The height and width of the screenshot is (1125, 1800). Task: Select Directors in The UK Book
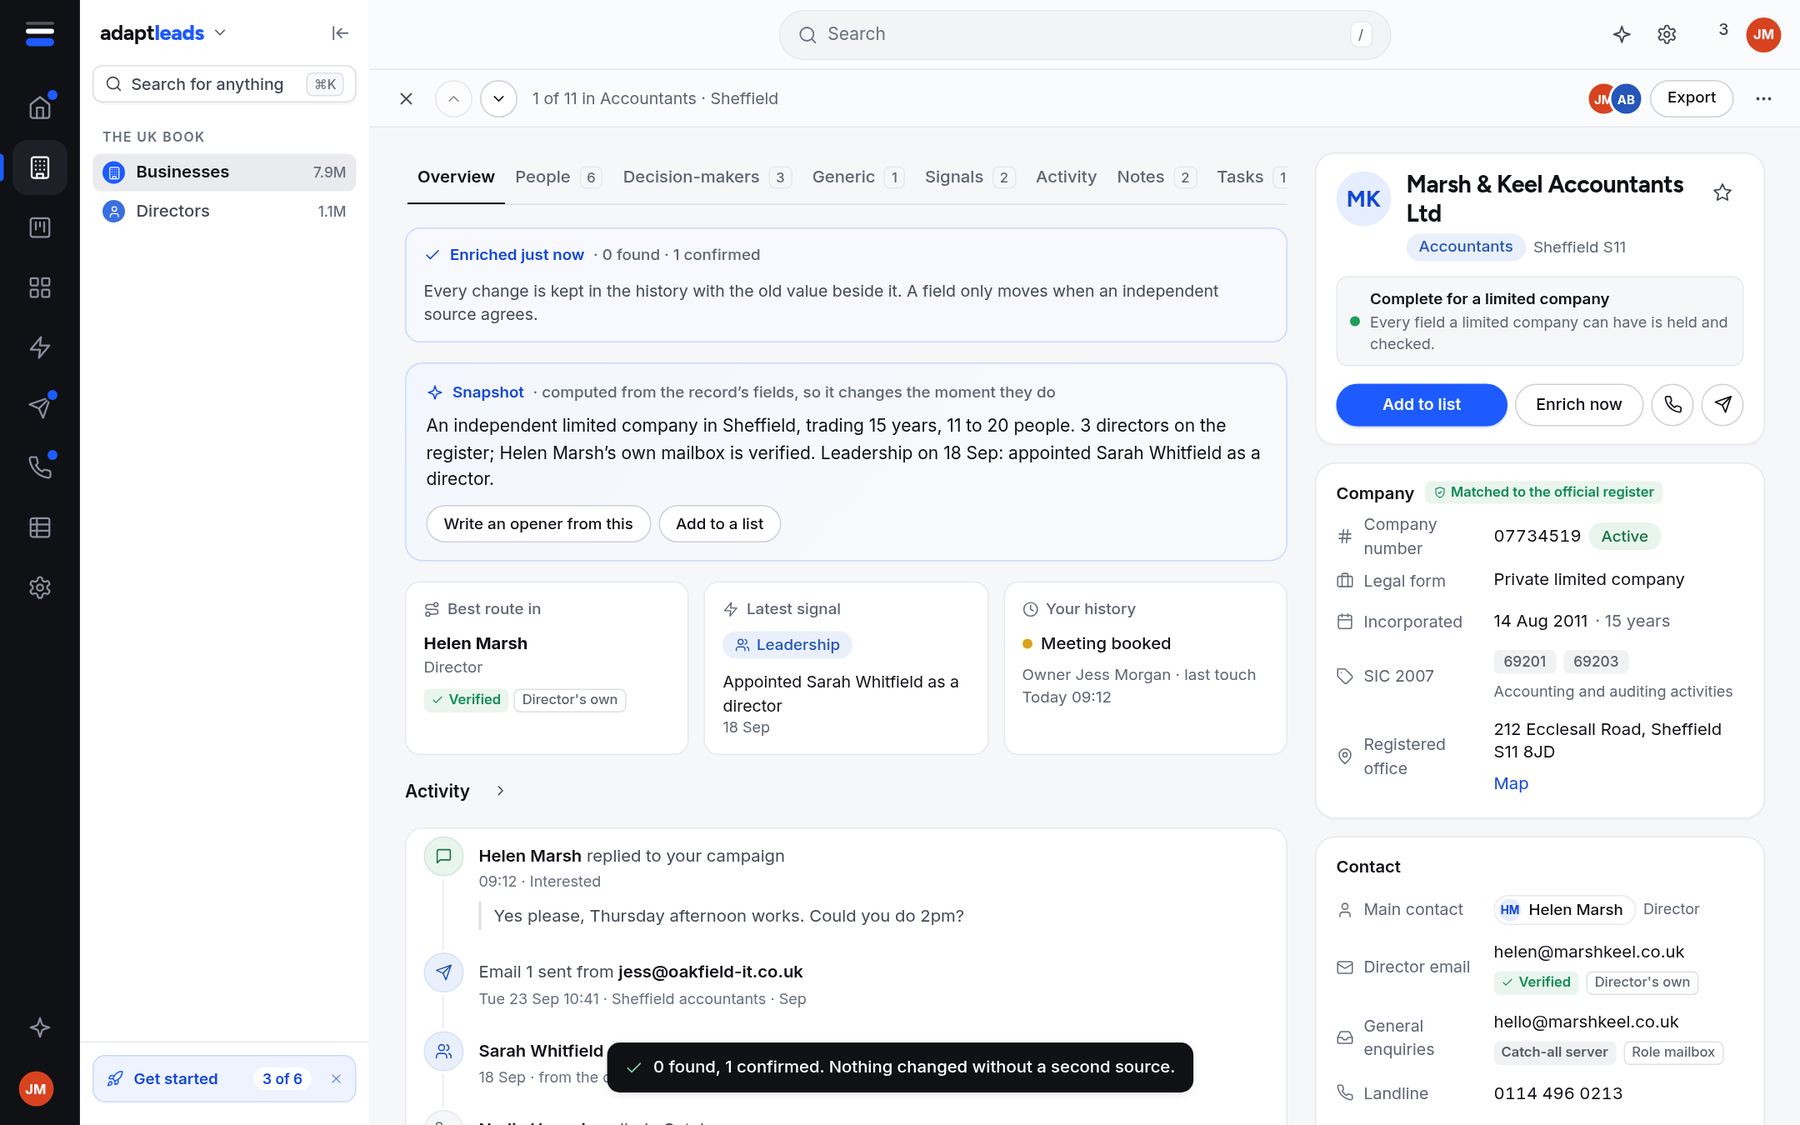tap(224, 211)
